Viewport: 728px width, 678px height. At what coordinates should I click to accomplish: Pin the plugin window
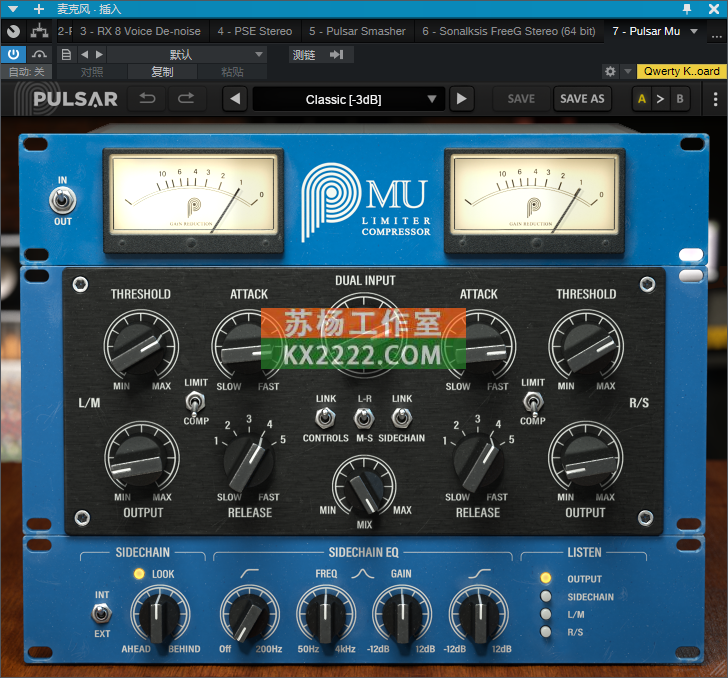tap(687, 8)
